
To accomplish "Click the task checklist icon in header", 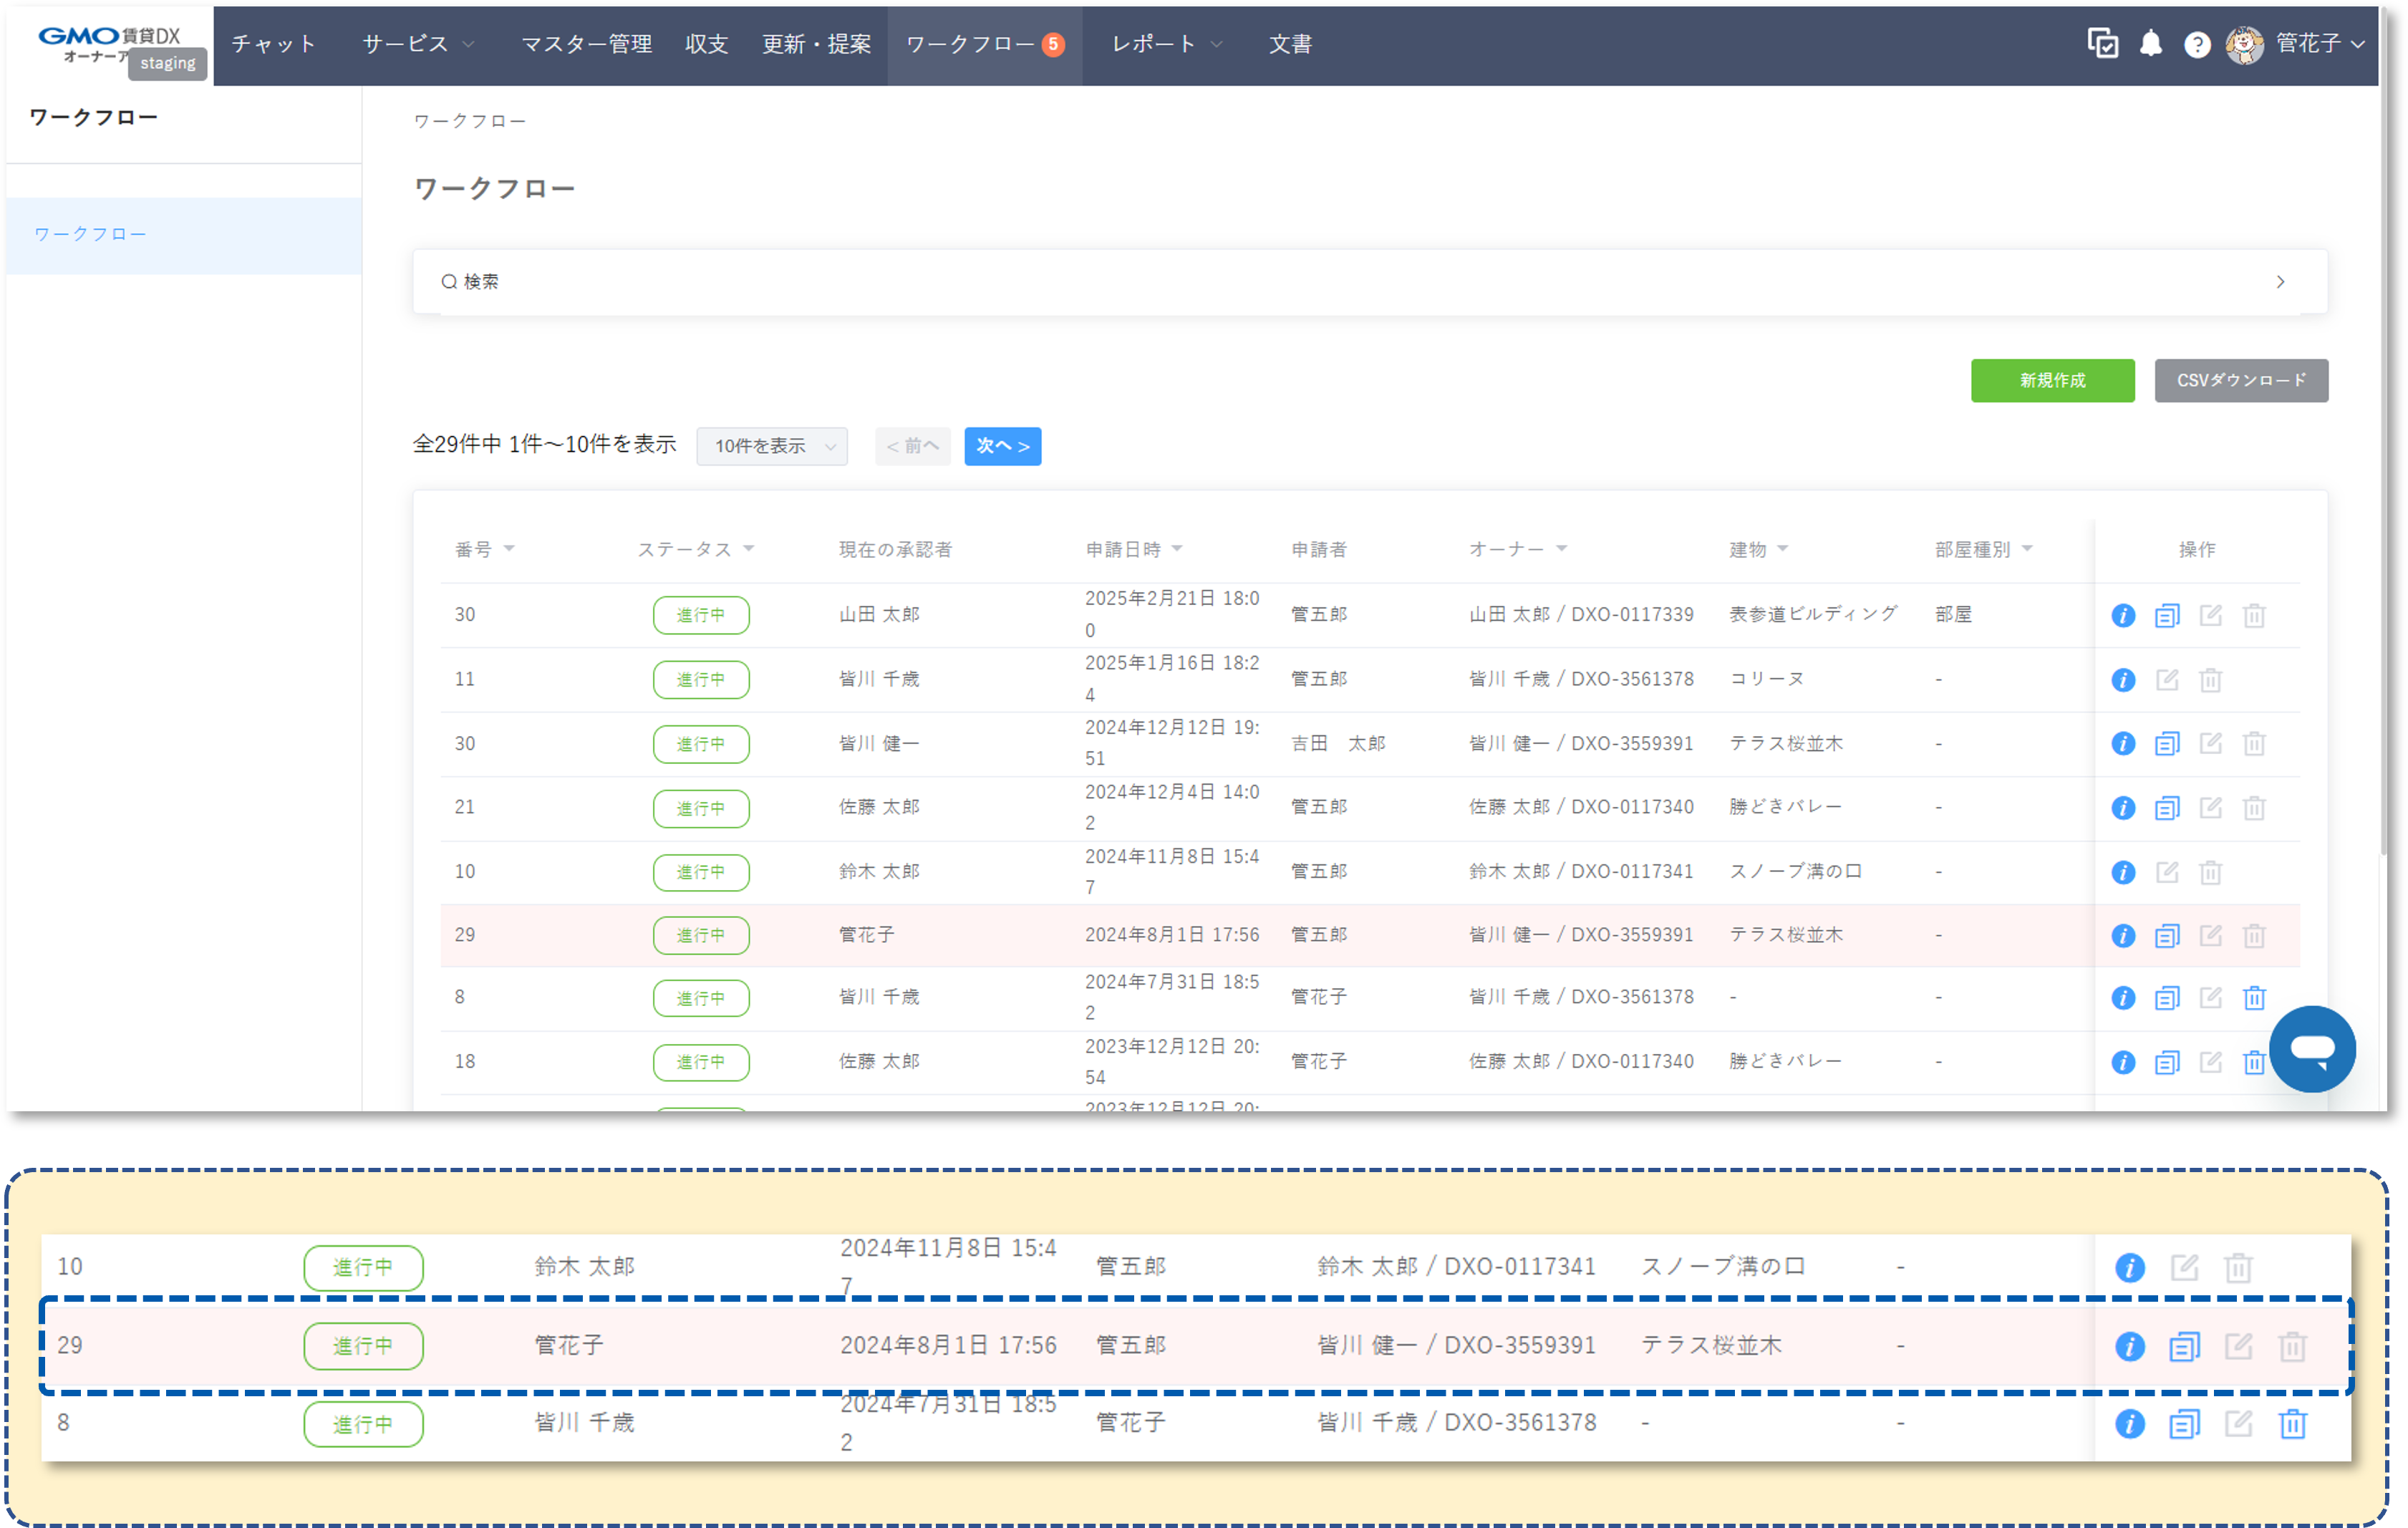I will point(2102,44).
